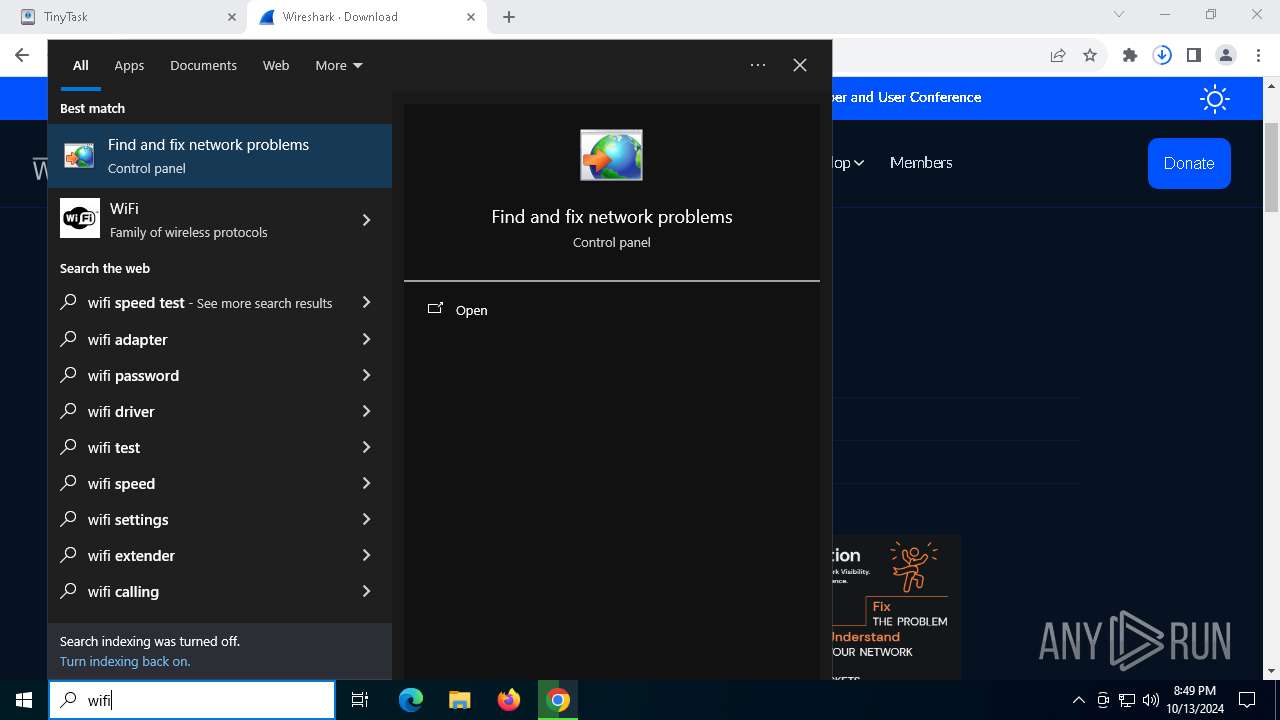
Task: Open Chrome three-dot menu
Action: [1258, 56]
